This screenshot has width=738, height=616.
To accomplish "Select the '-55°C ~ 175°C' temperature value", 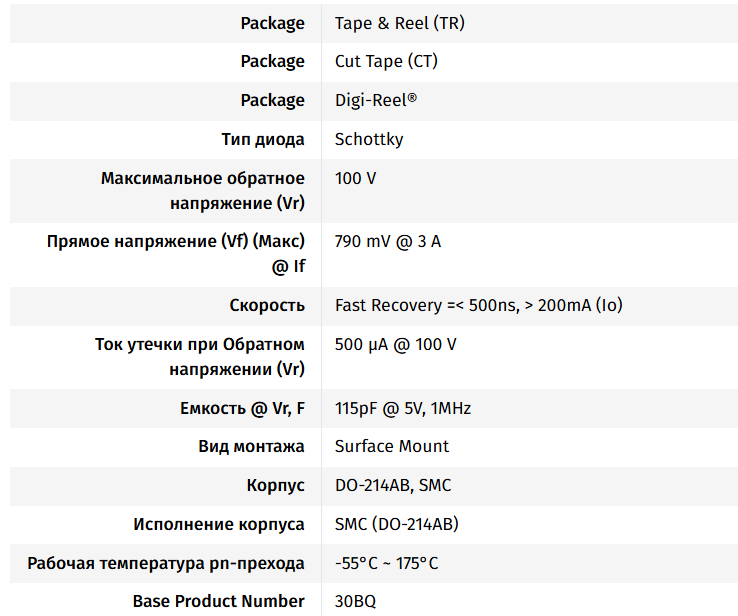I will (386, 563).
